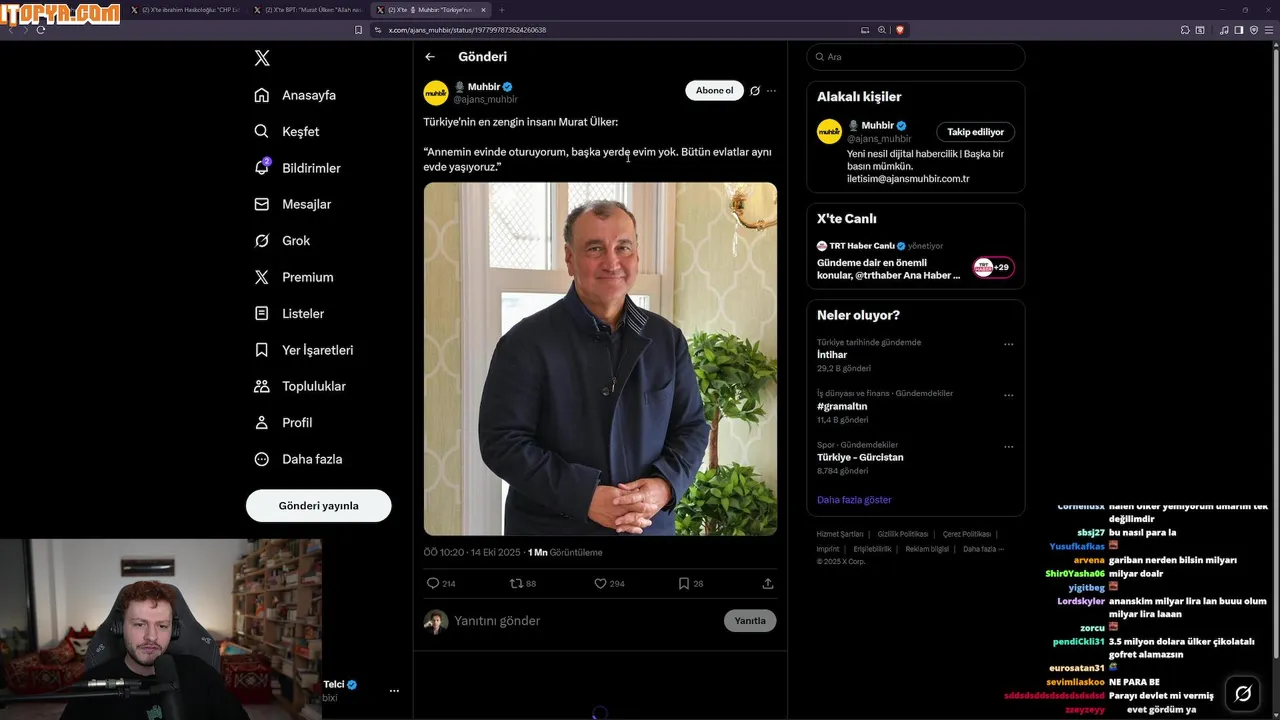
Task: Open a new browser tab
Action: (x=502, y=9)
